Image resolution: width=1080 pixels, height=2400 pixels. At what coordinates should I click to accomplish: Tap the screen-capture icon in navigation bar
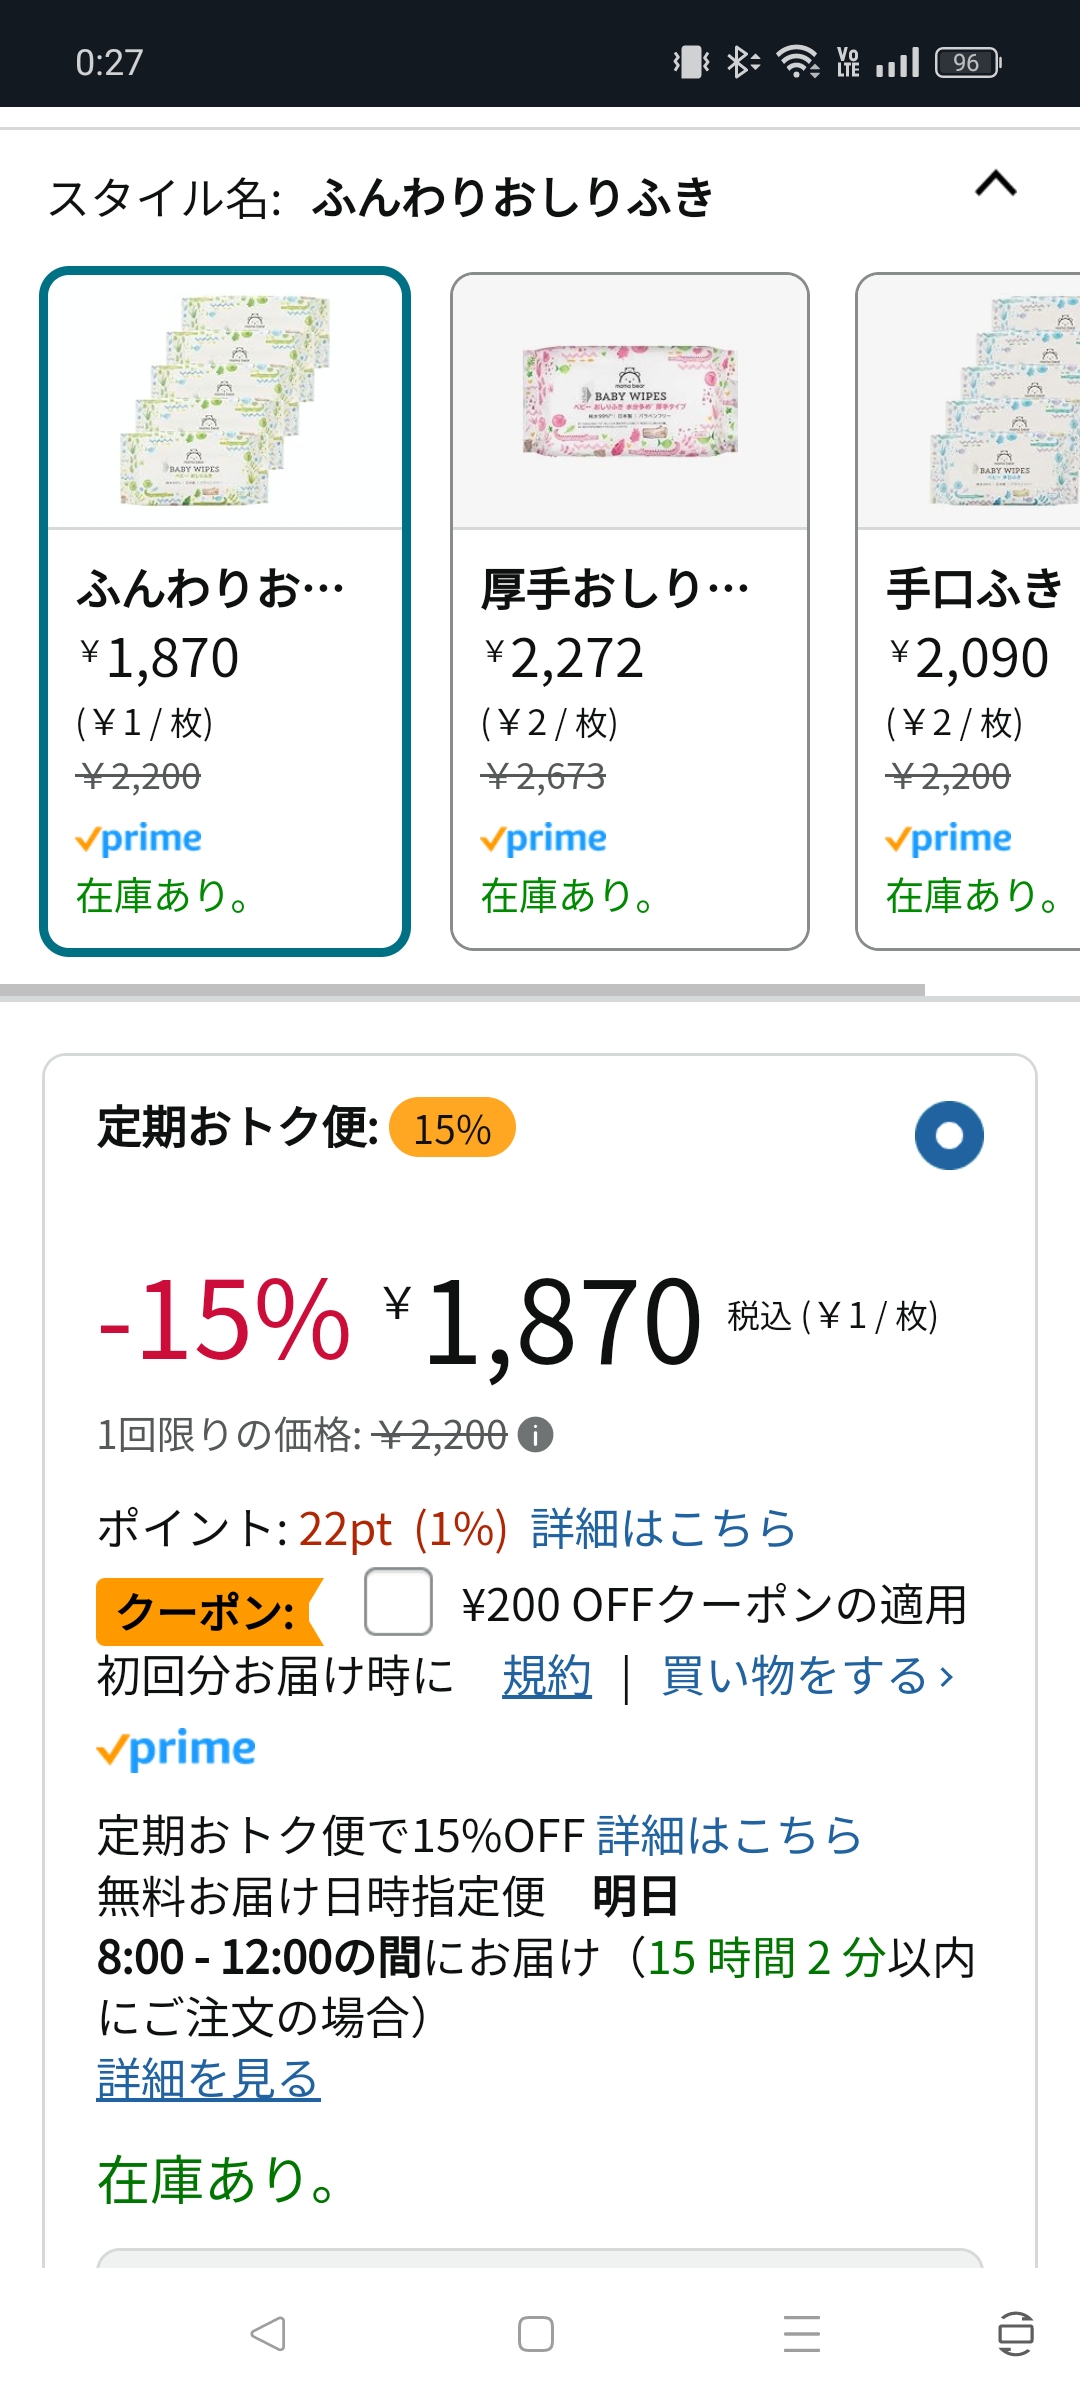pyautogui.click(x=1016, y=2334)
